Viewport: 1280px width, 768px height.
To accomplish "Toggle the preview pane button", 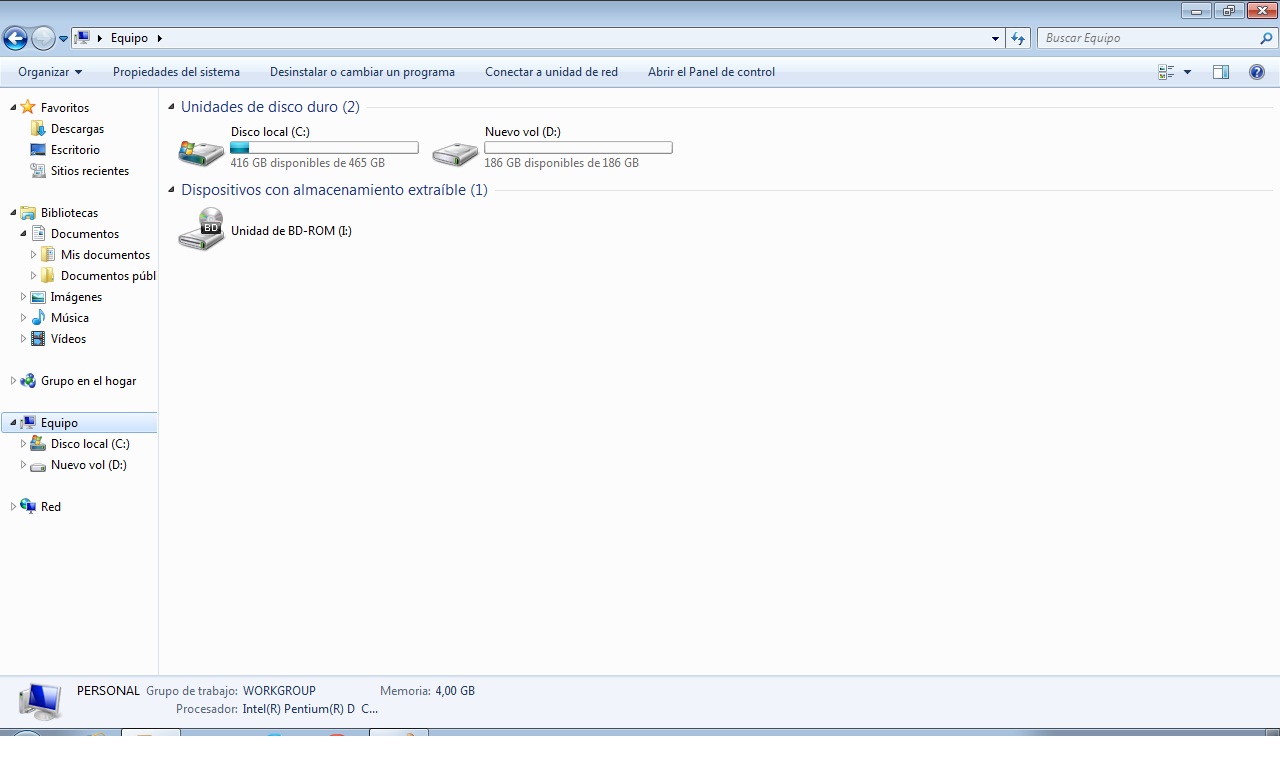I will pyautogui.click(x=1221, y=72).
